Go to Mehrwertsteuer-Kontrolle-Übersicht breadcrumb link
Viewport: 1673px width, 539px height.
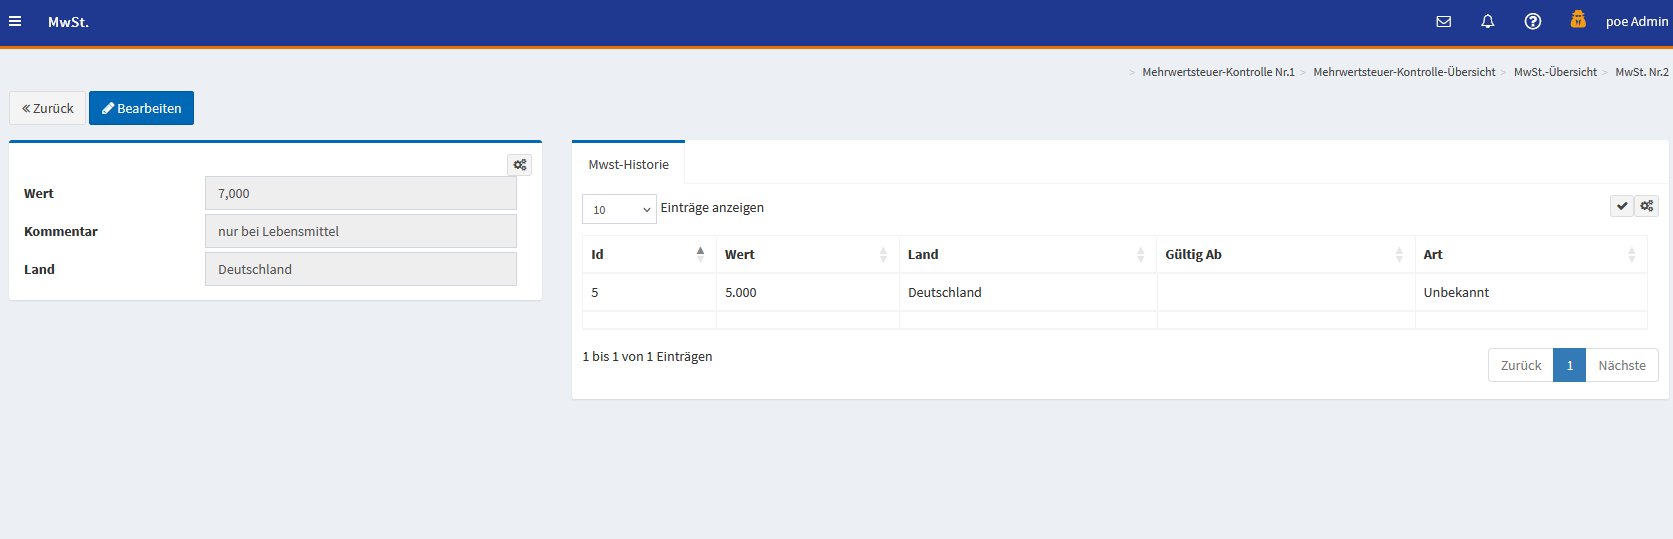[1403, 72]
